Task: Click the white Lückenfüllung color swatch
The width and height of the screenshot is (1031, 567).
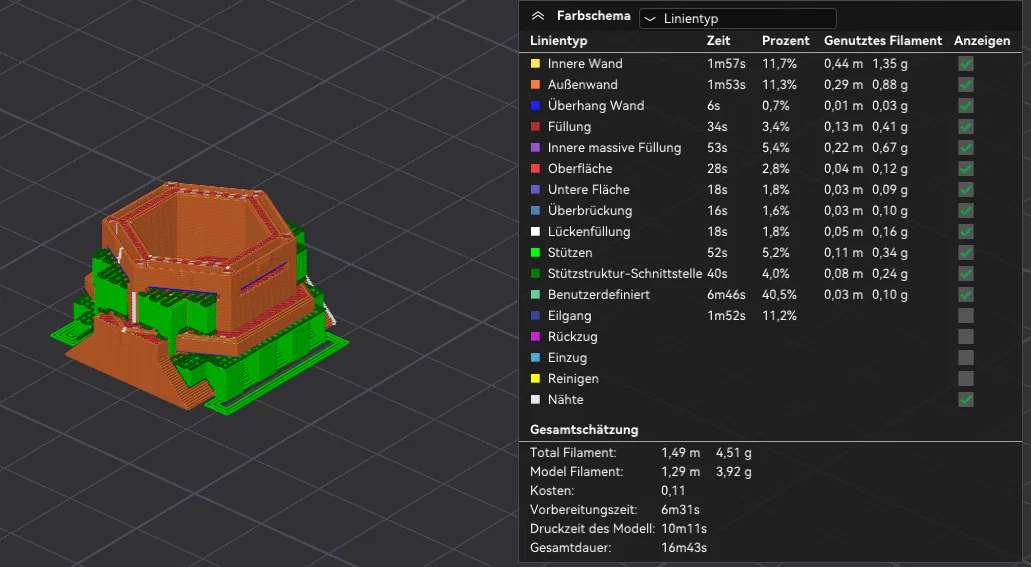Action: tap(535, 232)
